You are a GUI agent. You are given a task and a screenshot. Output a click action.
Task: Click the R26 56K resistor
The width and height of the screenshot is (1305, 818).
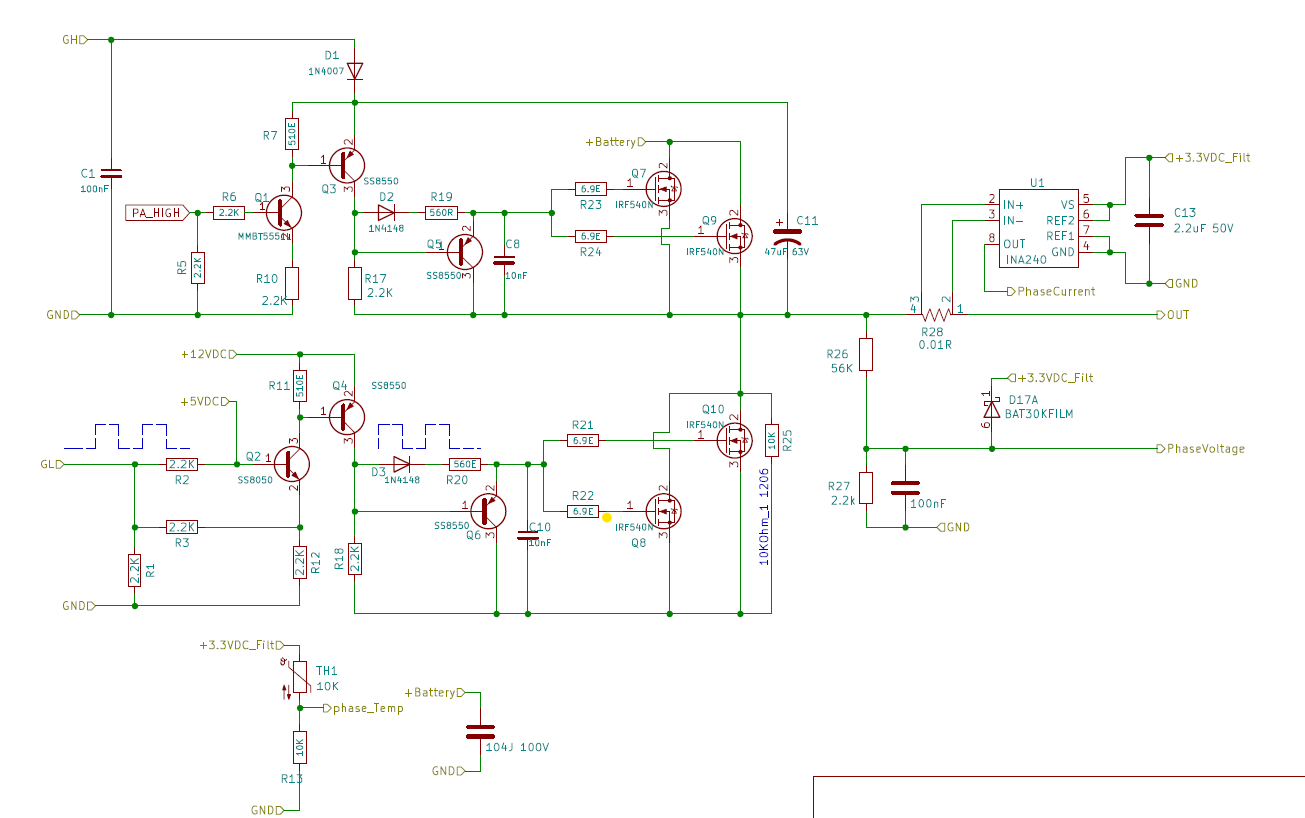coord(866,354)
